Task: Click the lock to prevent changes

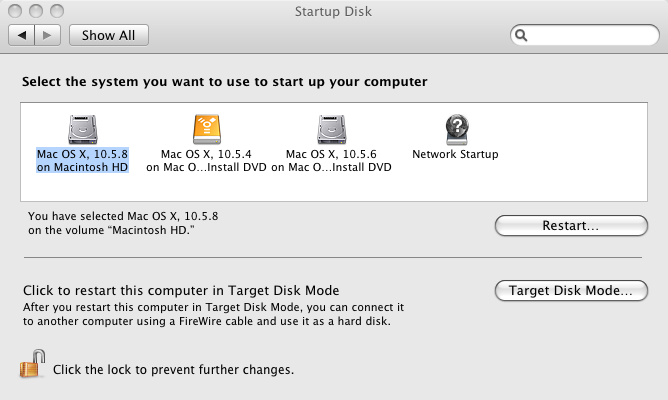Action: [x=32, y=364]
